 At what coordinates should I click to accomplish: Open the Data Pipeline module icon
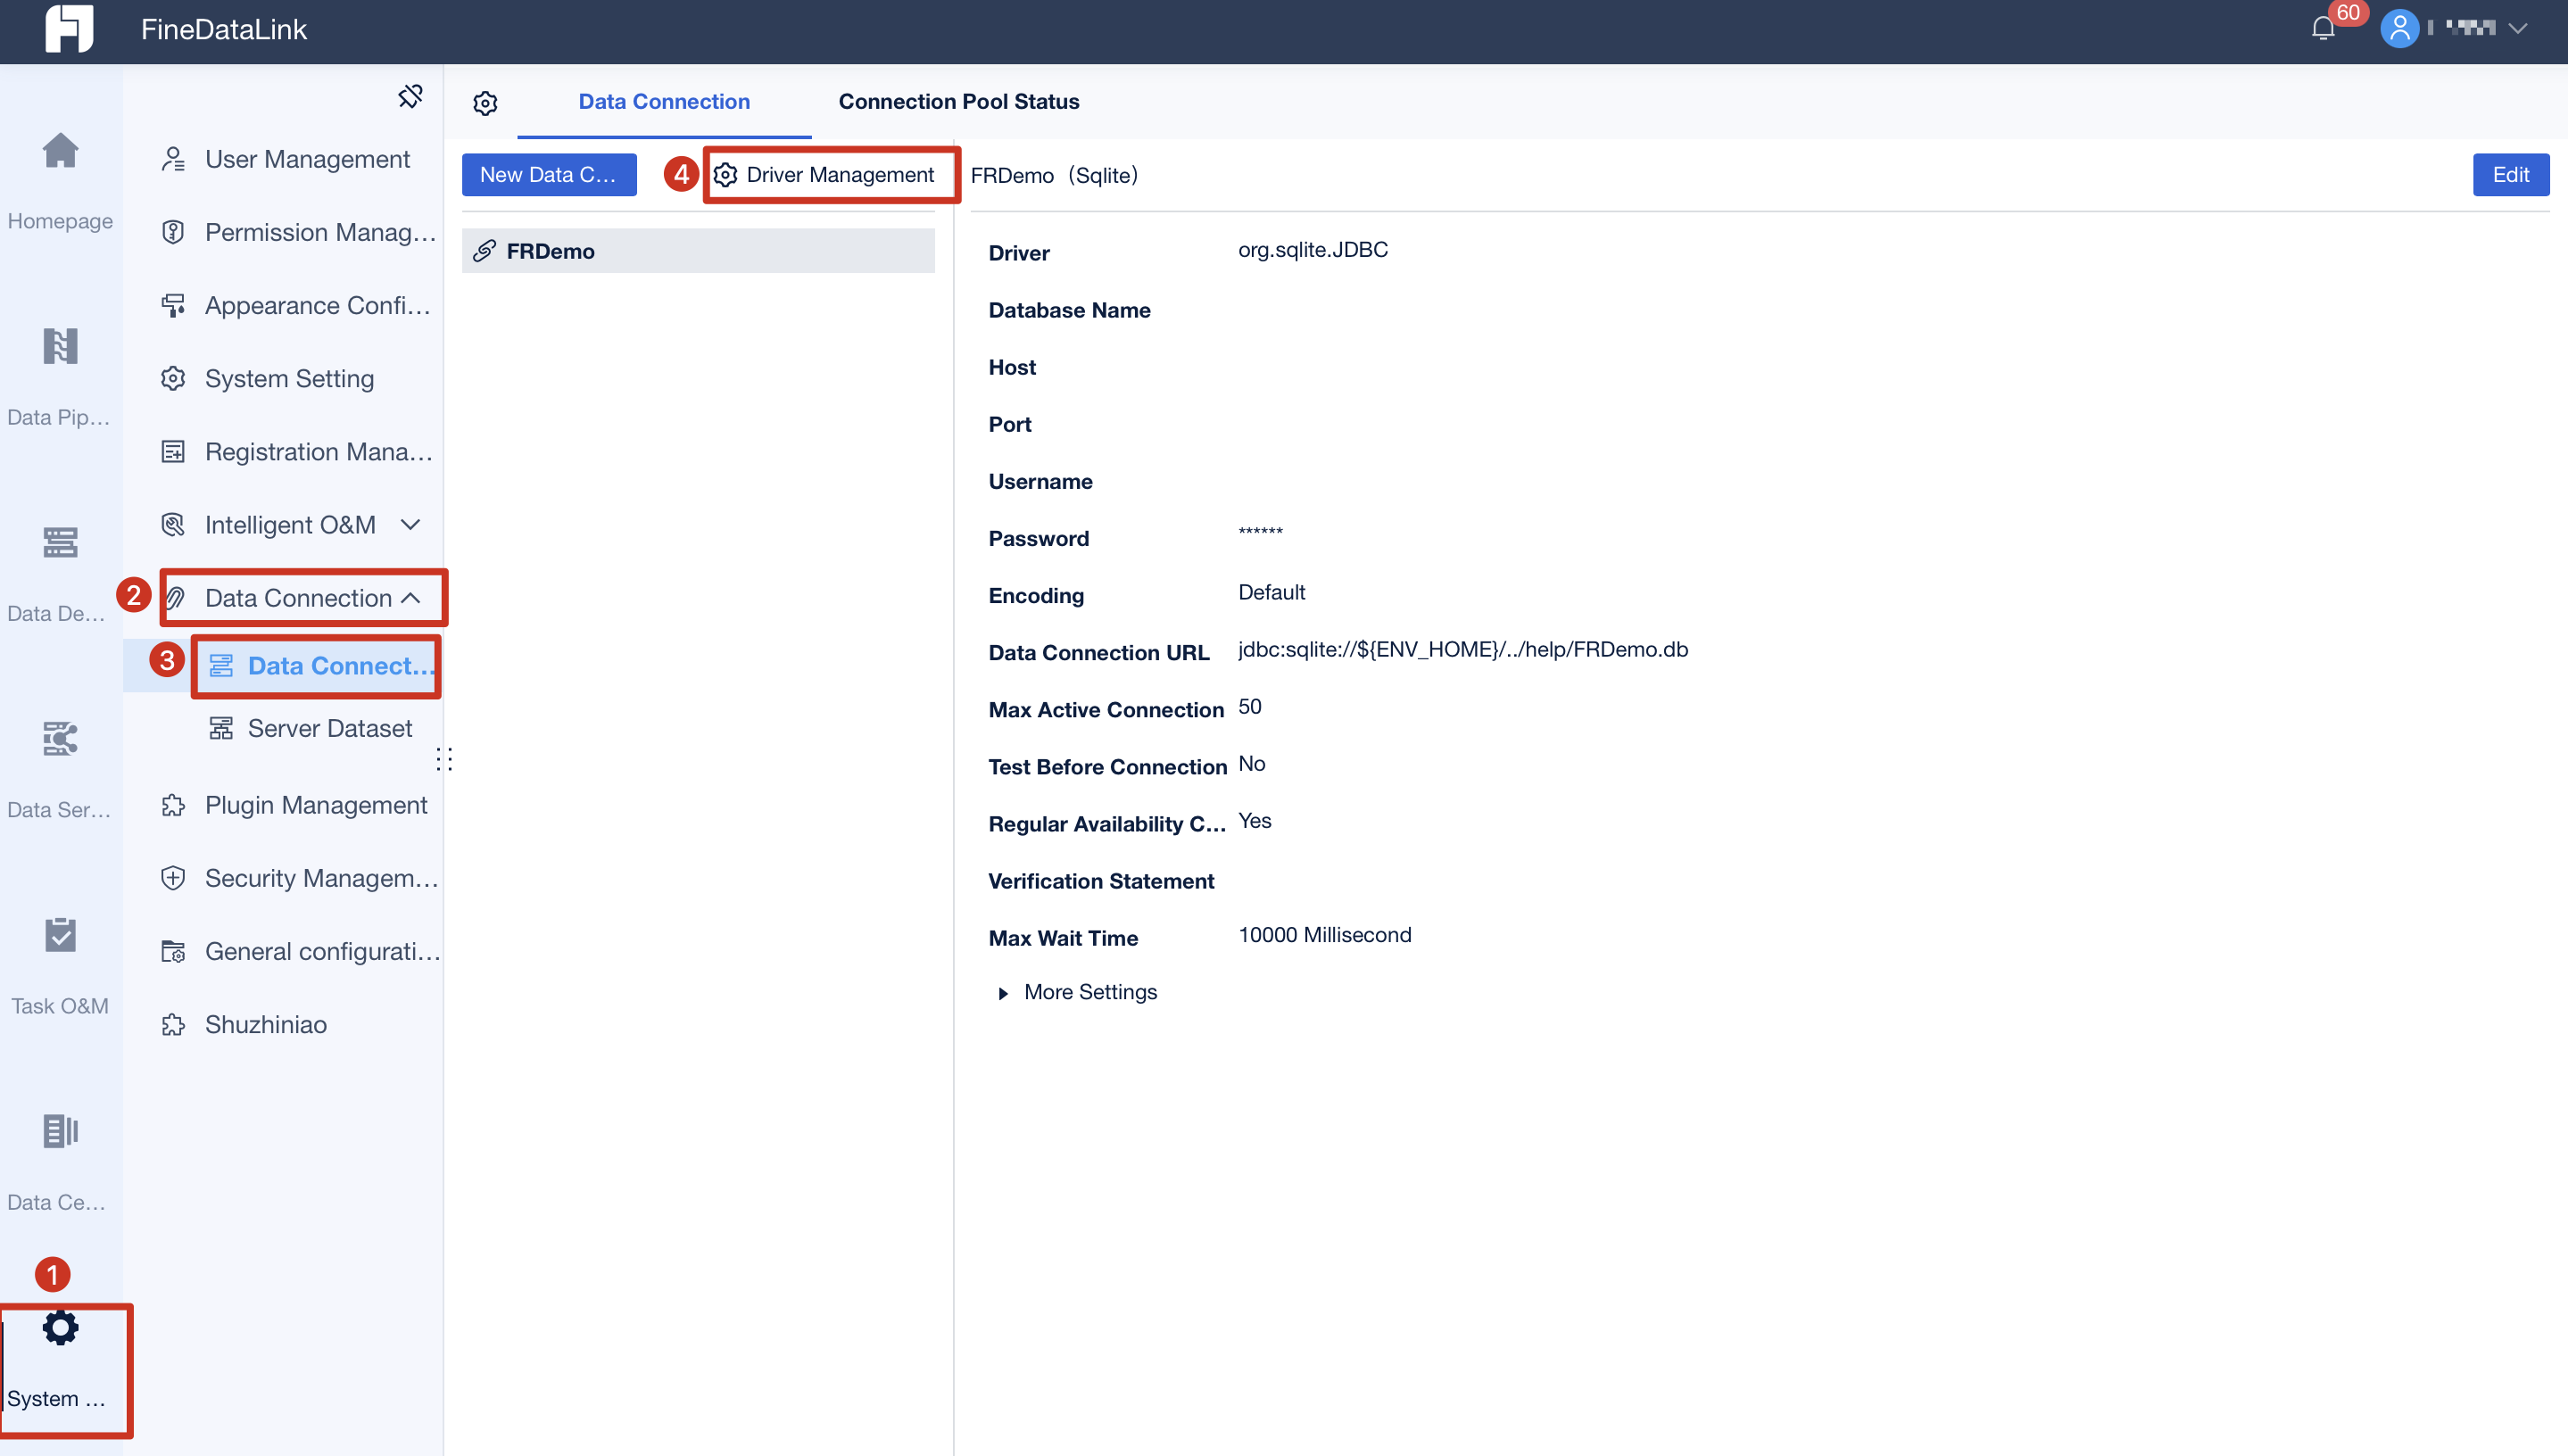click(60, 345)
